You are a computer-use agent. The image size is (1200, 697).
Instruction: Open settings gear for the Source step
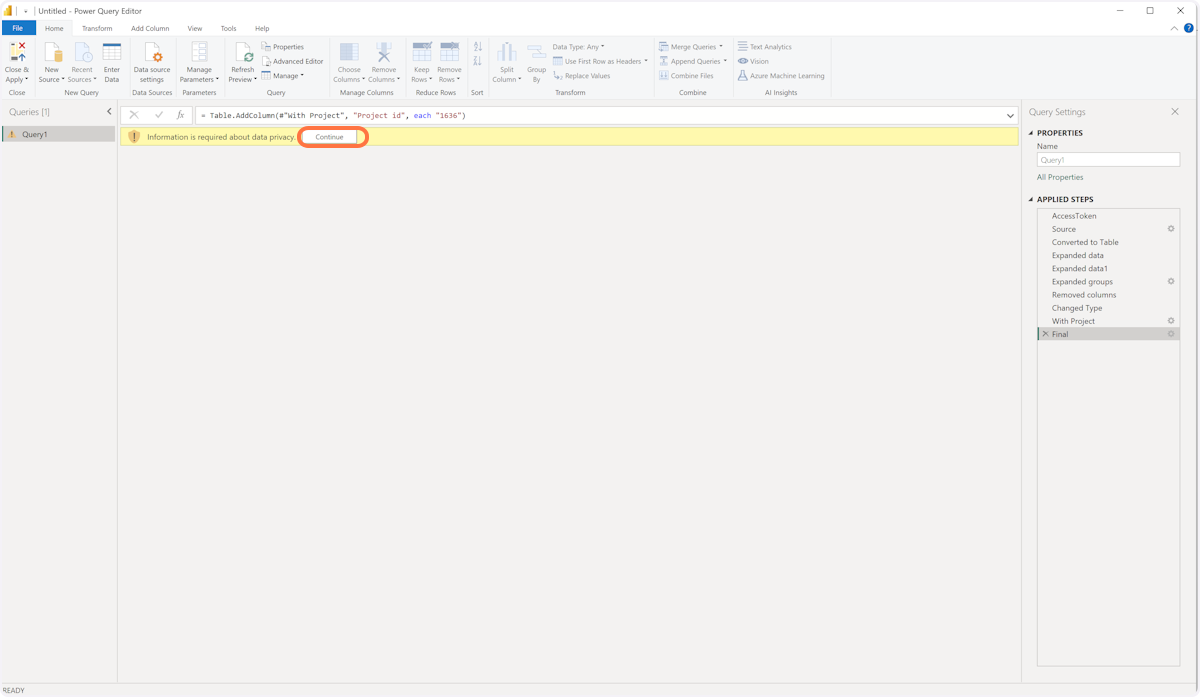1171,229
